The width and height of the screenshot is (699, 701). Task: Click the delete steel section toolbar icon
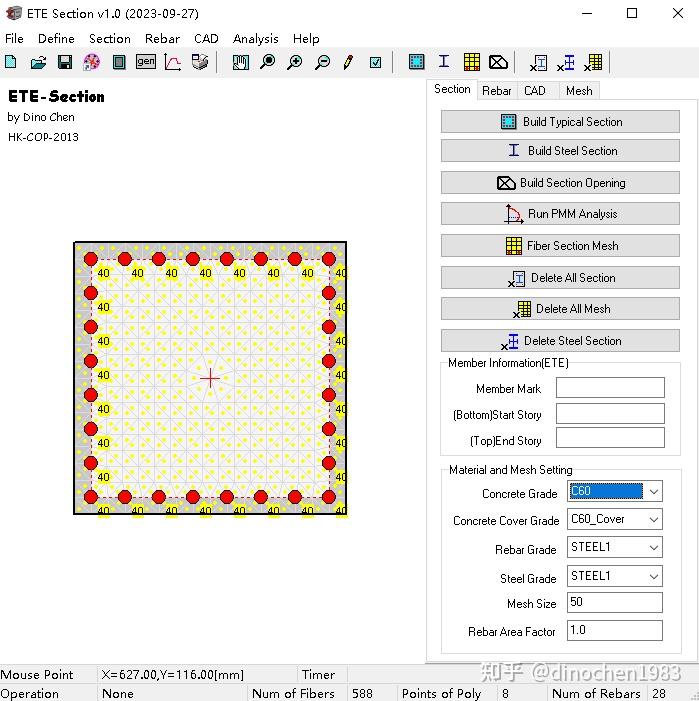[x=566, y=63]
